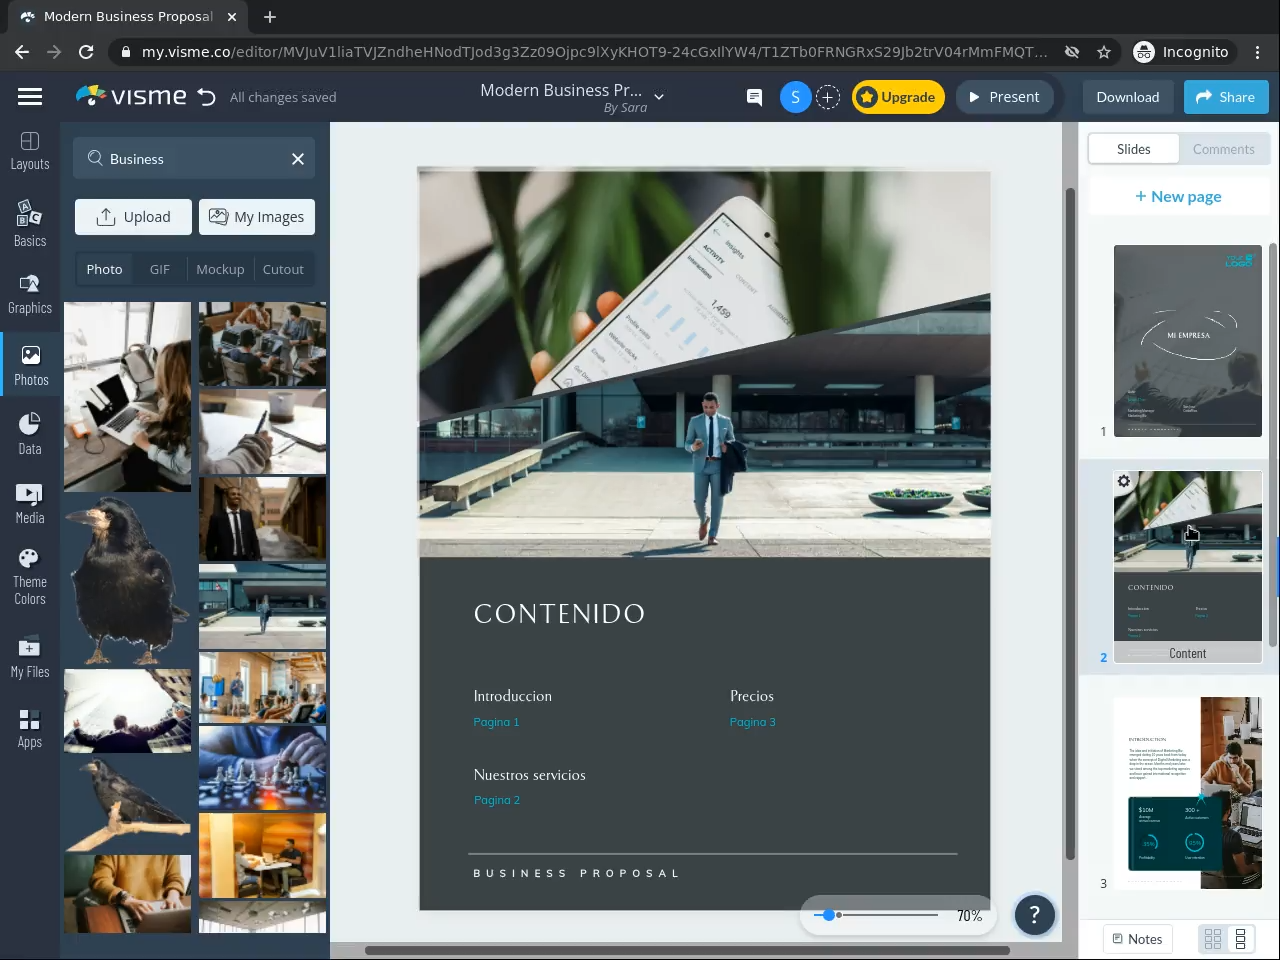Open My Images
This screenshot has height=960, width=1280.
[257, 217]
